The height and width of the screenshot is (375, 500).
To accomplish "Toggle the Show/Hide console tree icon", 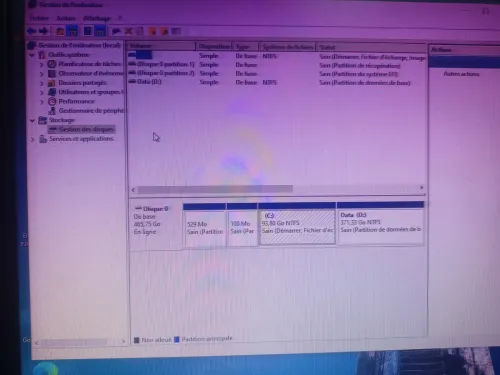I will click(x=72, y=31).
